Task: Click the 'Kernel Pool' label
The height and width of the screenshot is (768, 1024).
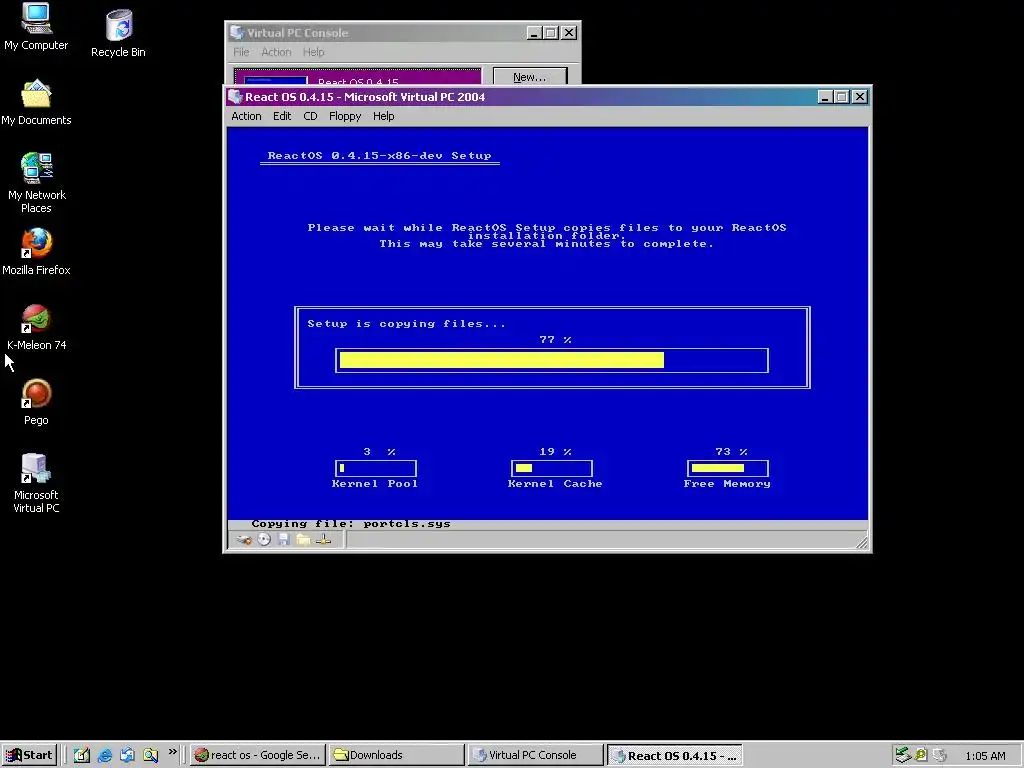Action: point(375,484)
